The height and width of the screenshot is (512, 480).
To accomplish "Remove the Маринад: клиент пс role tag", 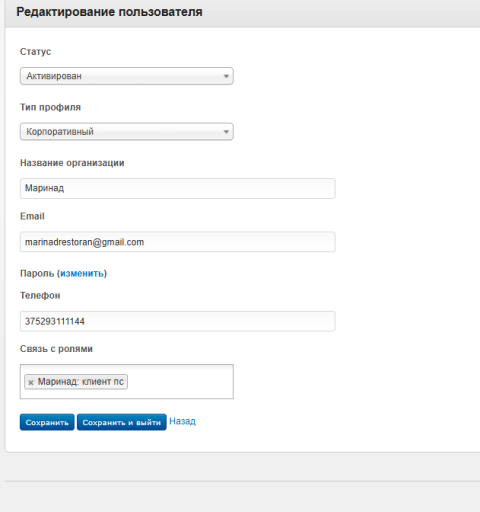I will 31,382.
